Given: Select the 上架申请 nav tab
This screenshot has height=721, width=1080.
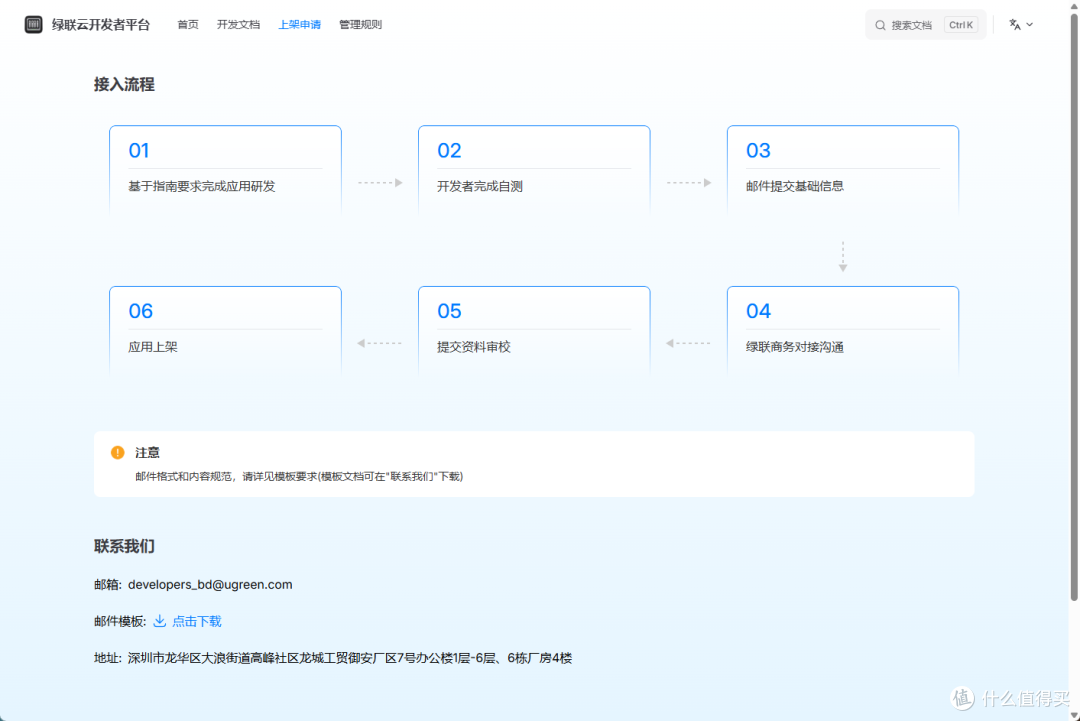Looking at the screenshot, I should click(300, 25).
